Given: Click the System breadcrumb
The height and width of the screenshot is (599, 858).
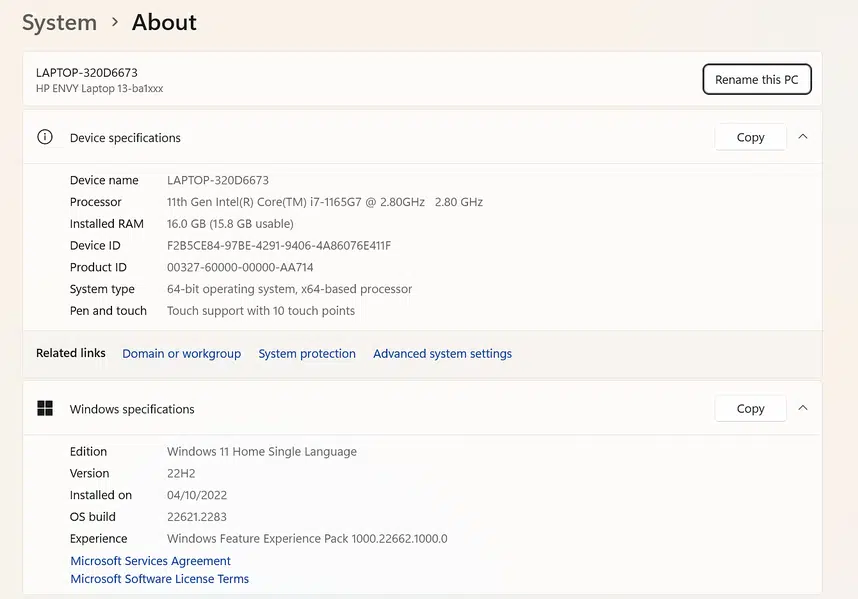Looking at the screenshot, I should click(59, 22).
